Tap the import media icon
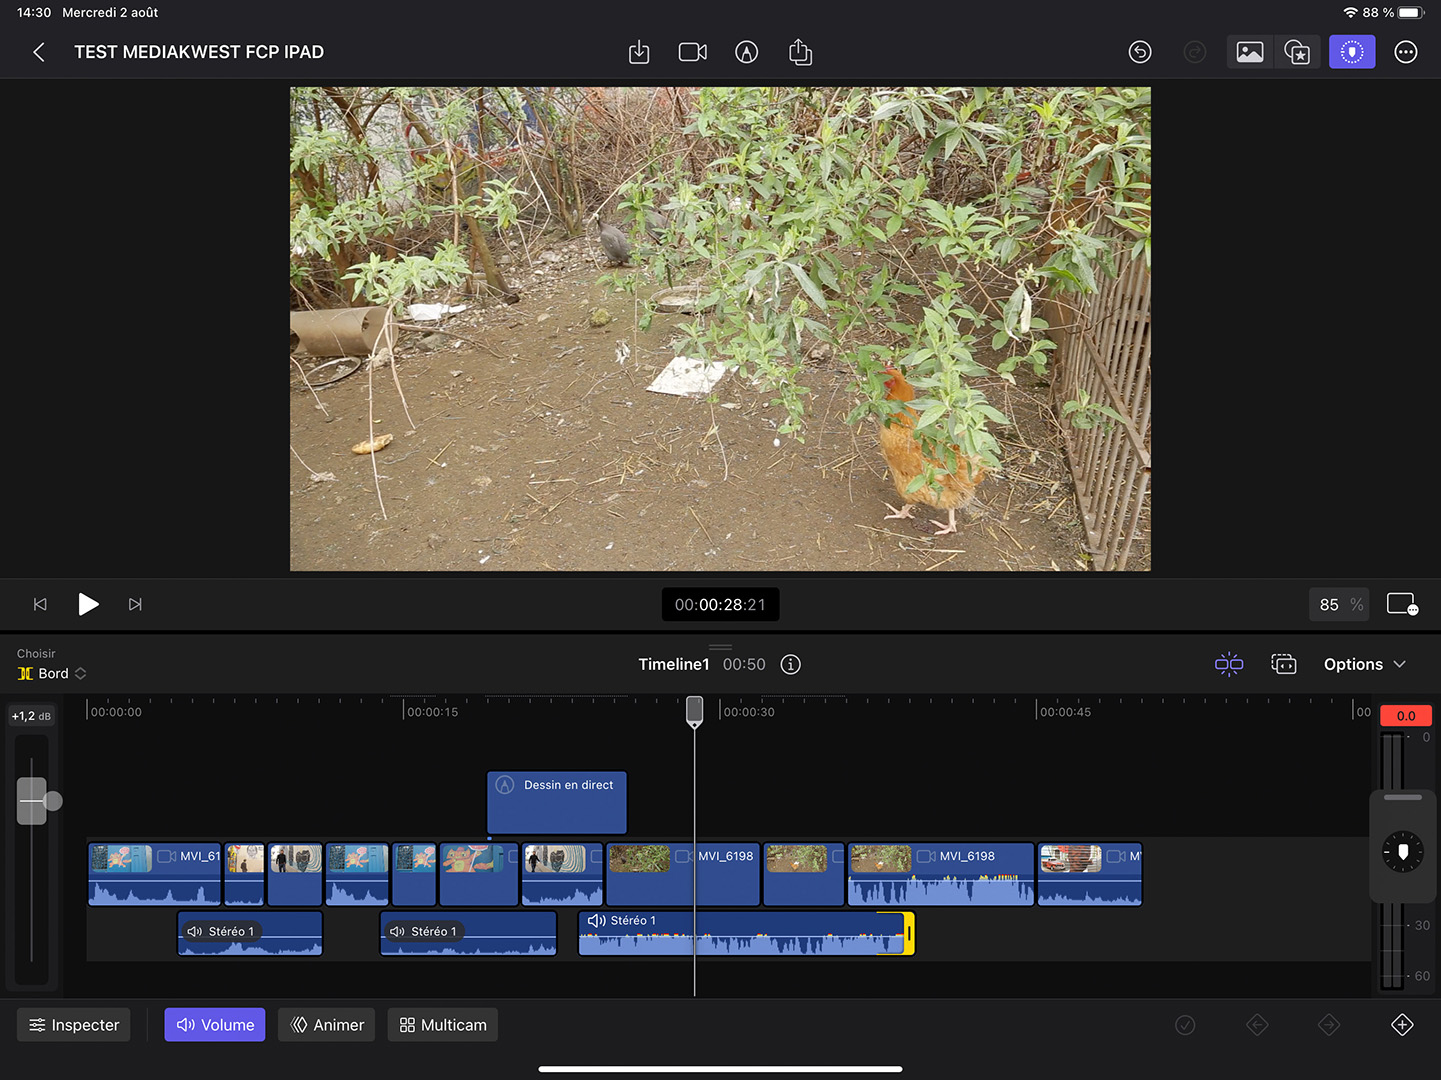1441x1080 pixels. pos(639,52)
